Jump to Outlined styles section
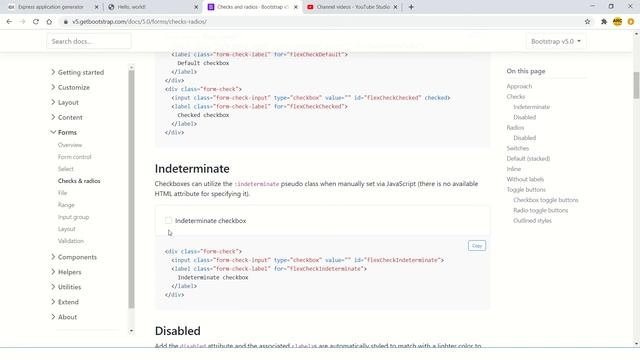 532,221
